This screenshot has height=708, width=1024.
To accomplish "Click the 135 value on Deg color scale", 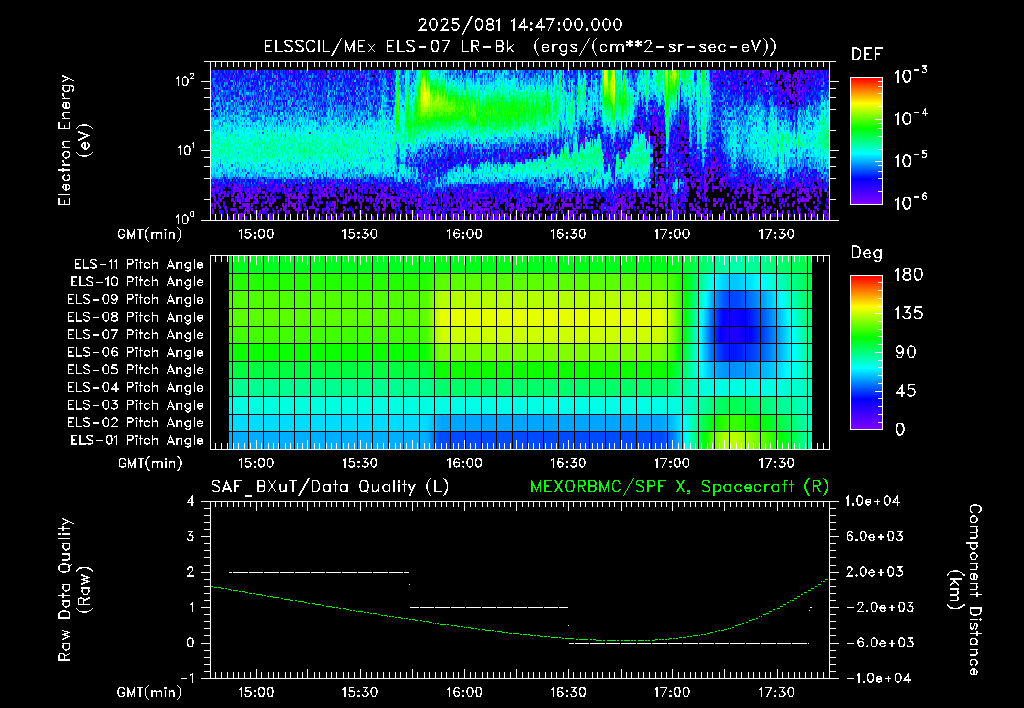I will pyautogui.click(x=908, y=314).
